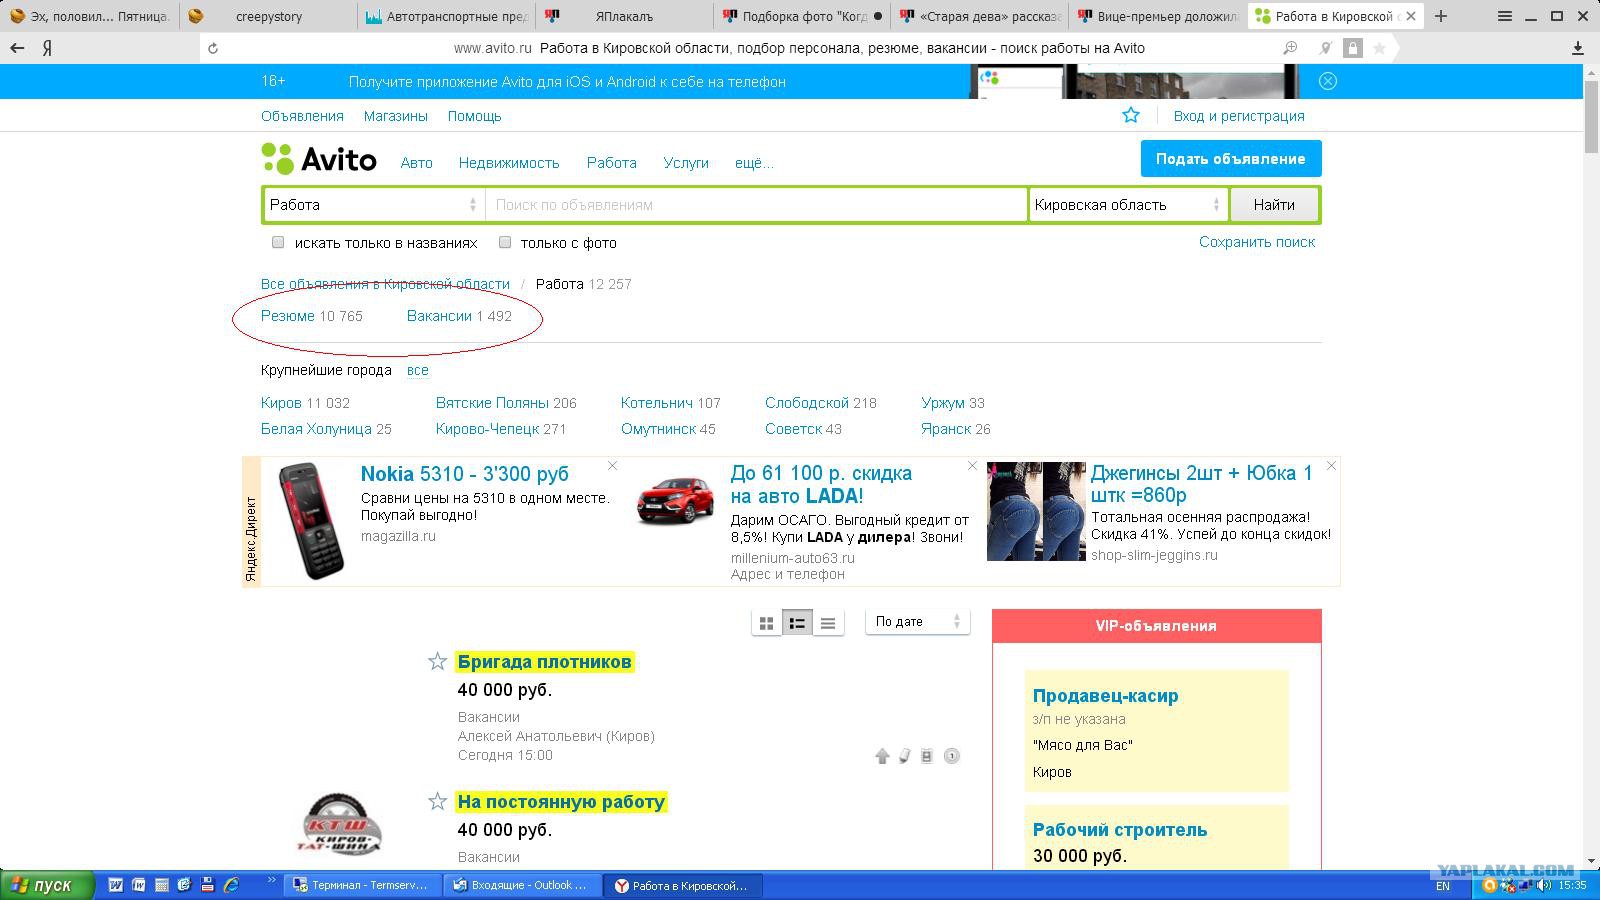
Task: Click the 'Поиск по объявлениям' search field
Action: point(756,204)
